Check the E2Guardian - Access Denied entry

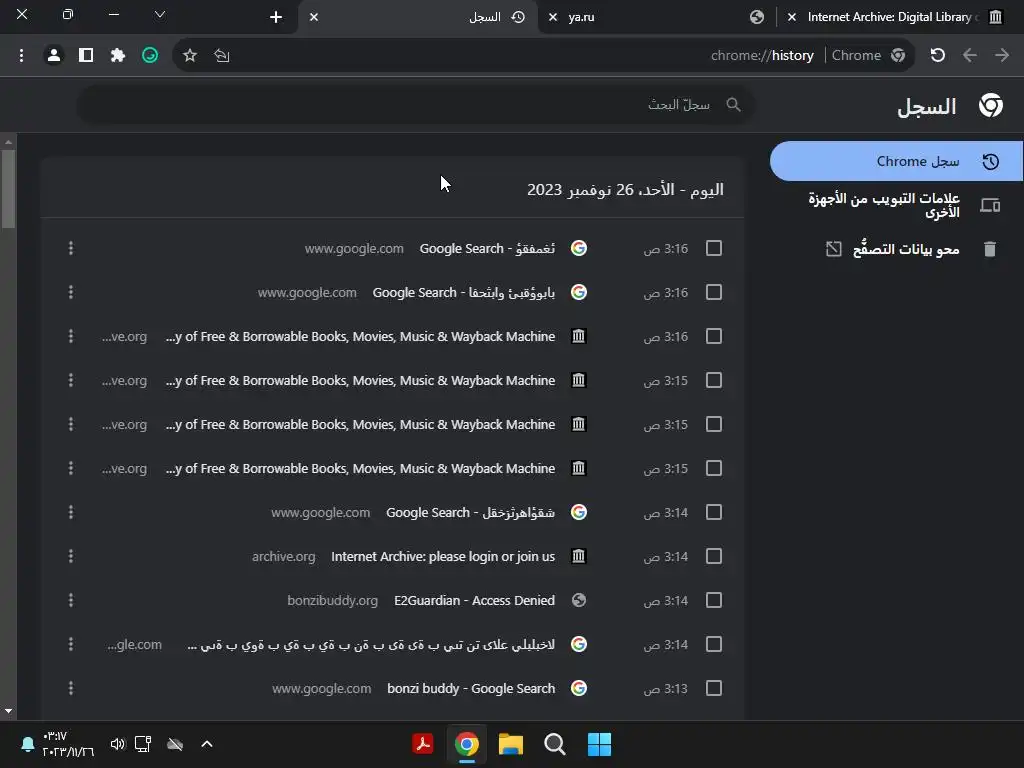click(714, 600)
